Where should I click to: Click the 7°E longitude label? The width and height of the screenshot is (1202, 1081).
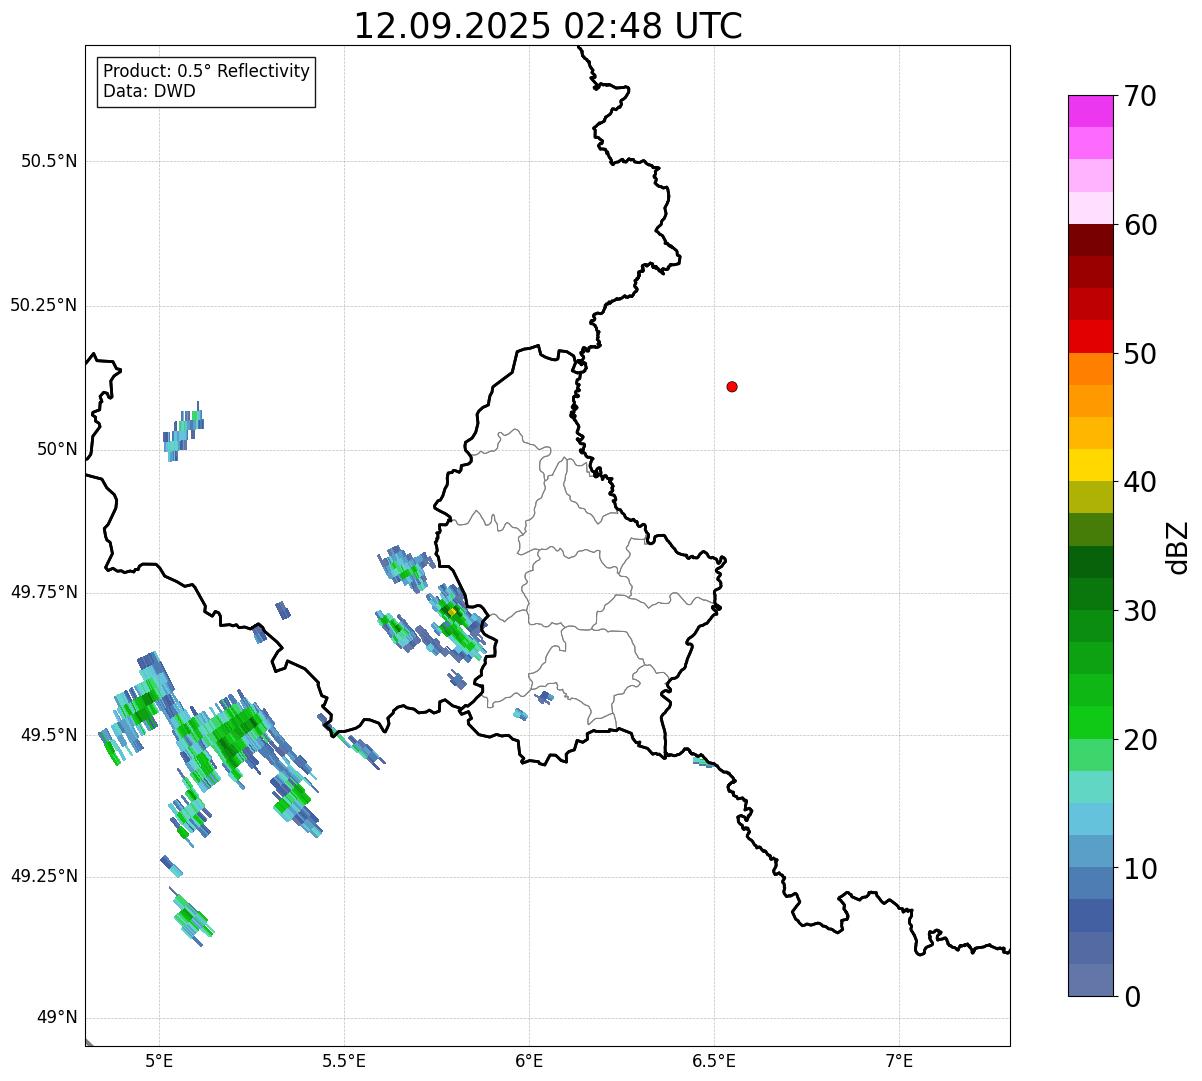899,1060
